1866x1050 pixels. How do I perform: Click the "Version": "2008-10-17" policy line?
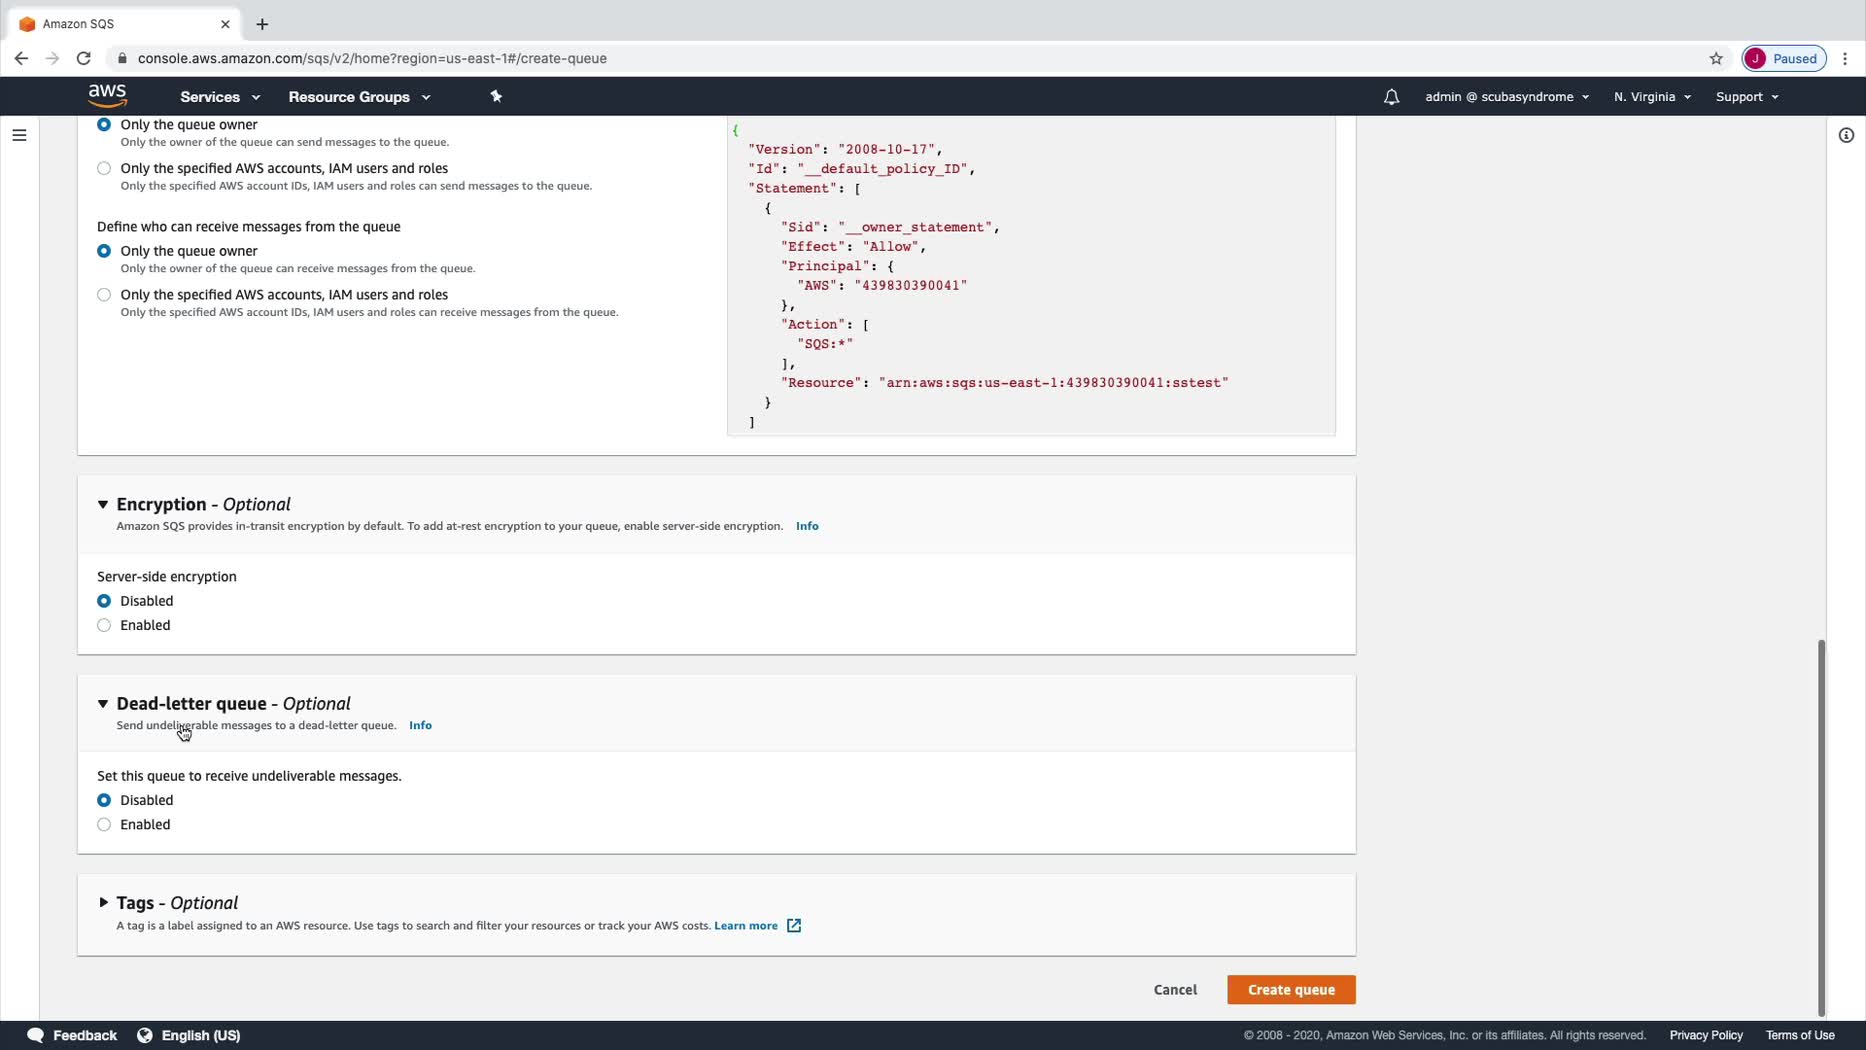click(x=845, y=149)
